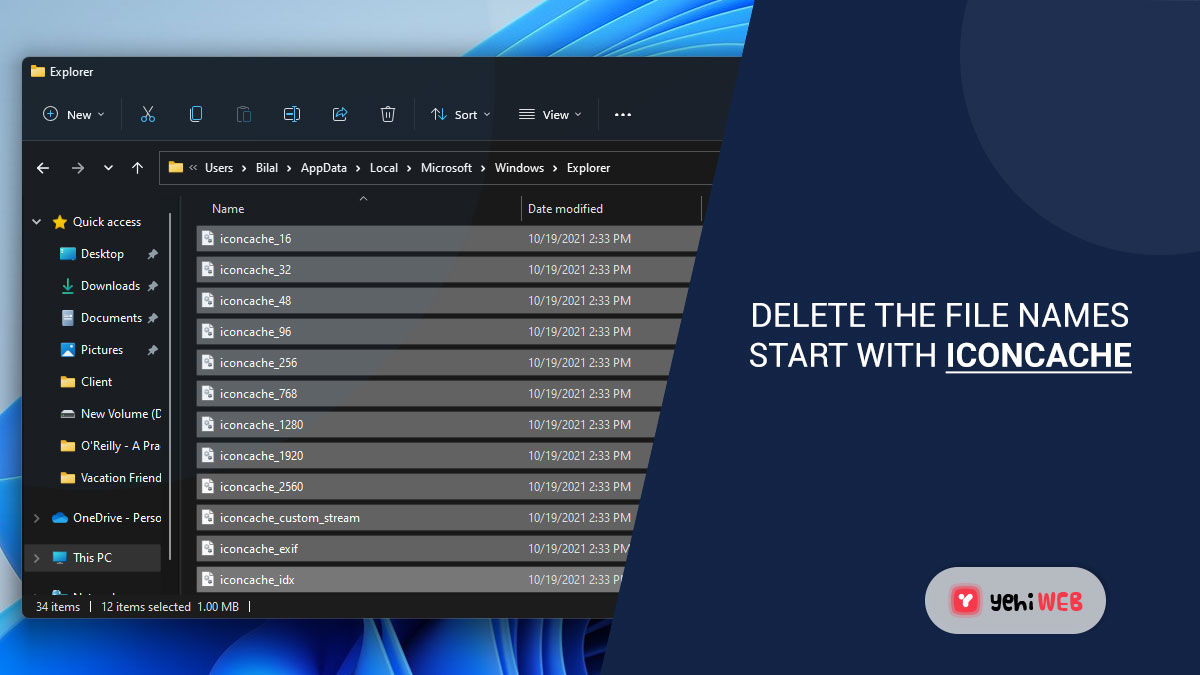The width and height of the screenshot is (1200, 675).
Task: Go back with the left arrow button
Action: tap(43, 168)
